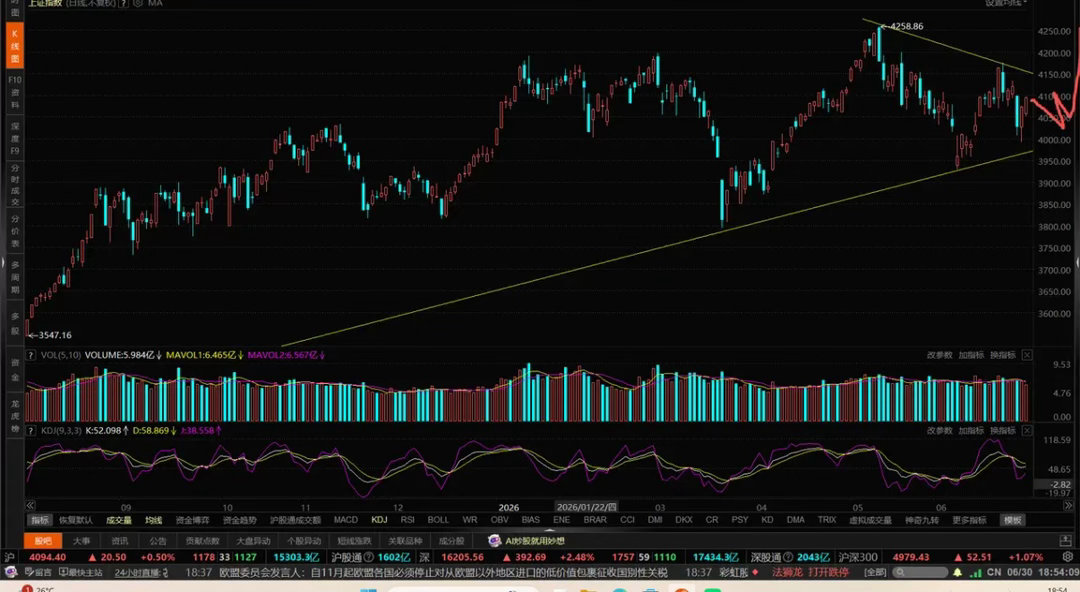This screenshot has width=1080, height=592.
Task: Click 加指标 in the KDJ panel
Action: click(x=971, y=431)
